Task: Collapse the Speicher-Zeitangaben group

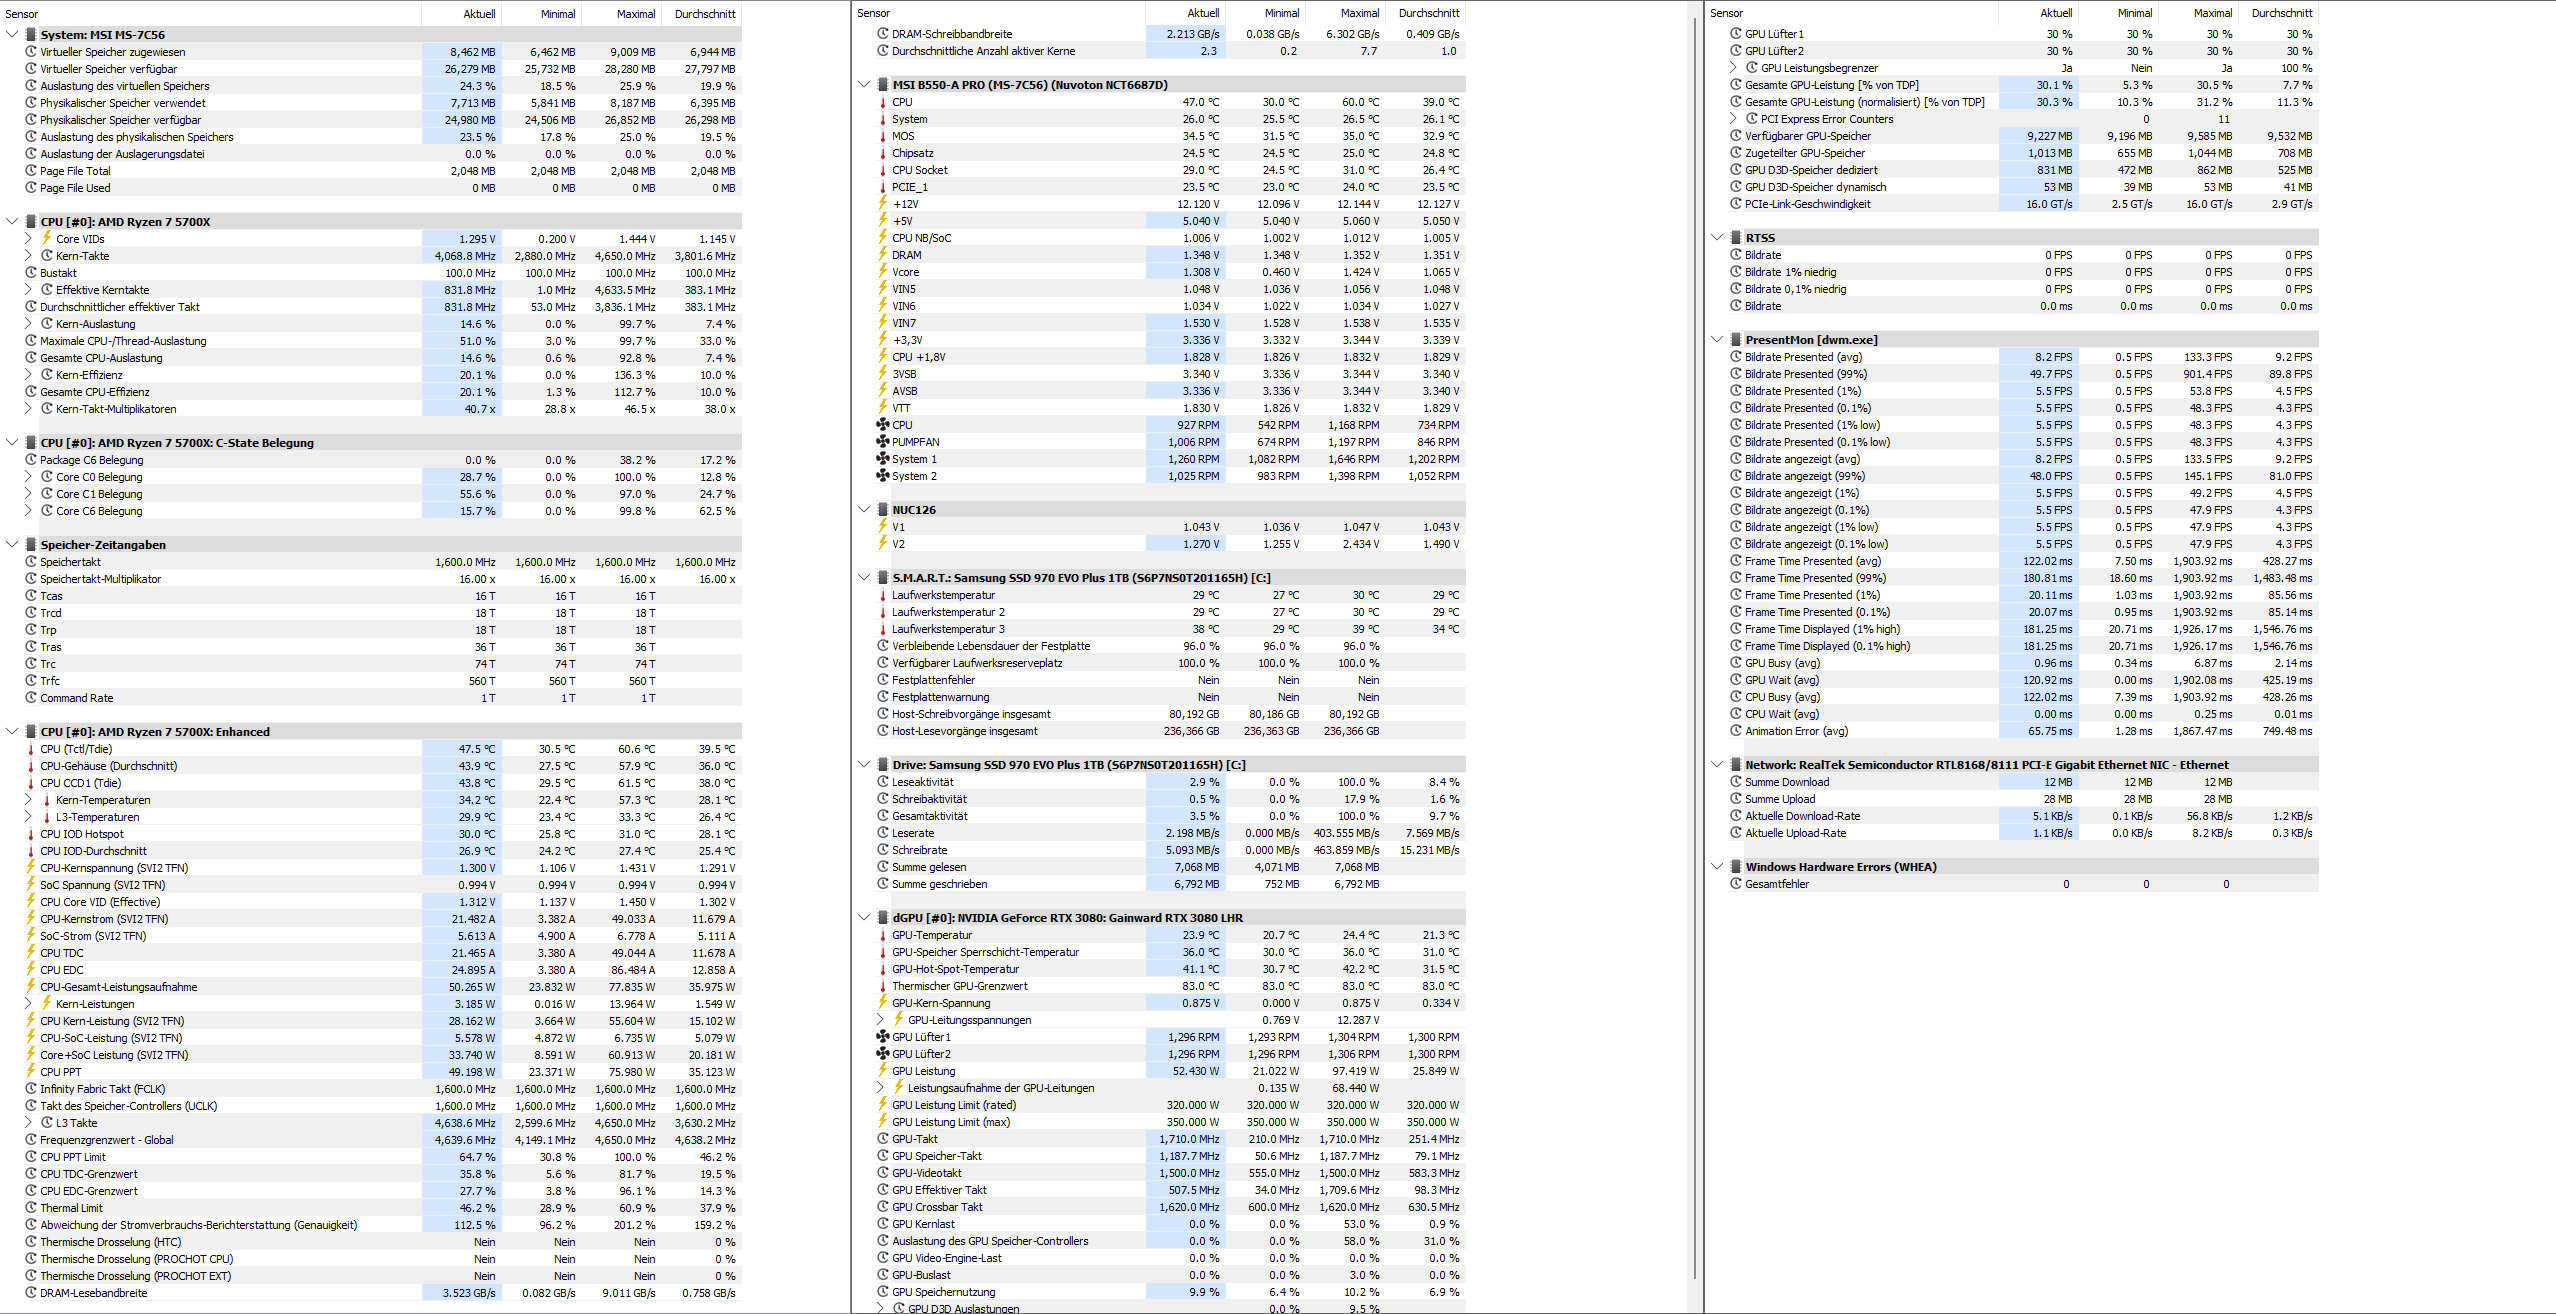Action: pyautogui.click(x=12, y=545)
